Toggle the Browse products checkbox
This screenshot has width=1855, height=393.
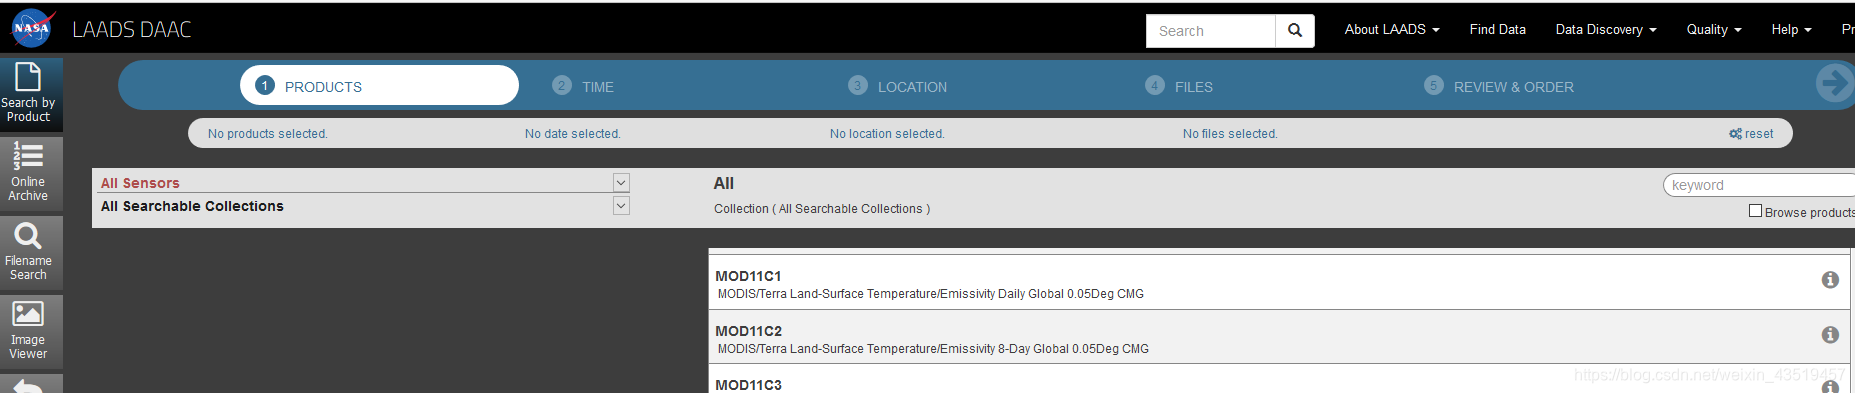click(x=1755, y=211)
